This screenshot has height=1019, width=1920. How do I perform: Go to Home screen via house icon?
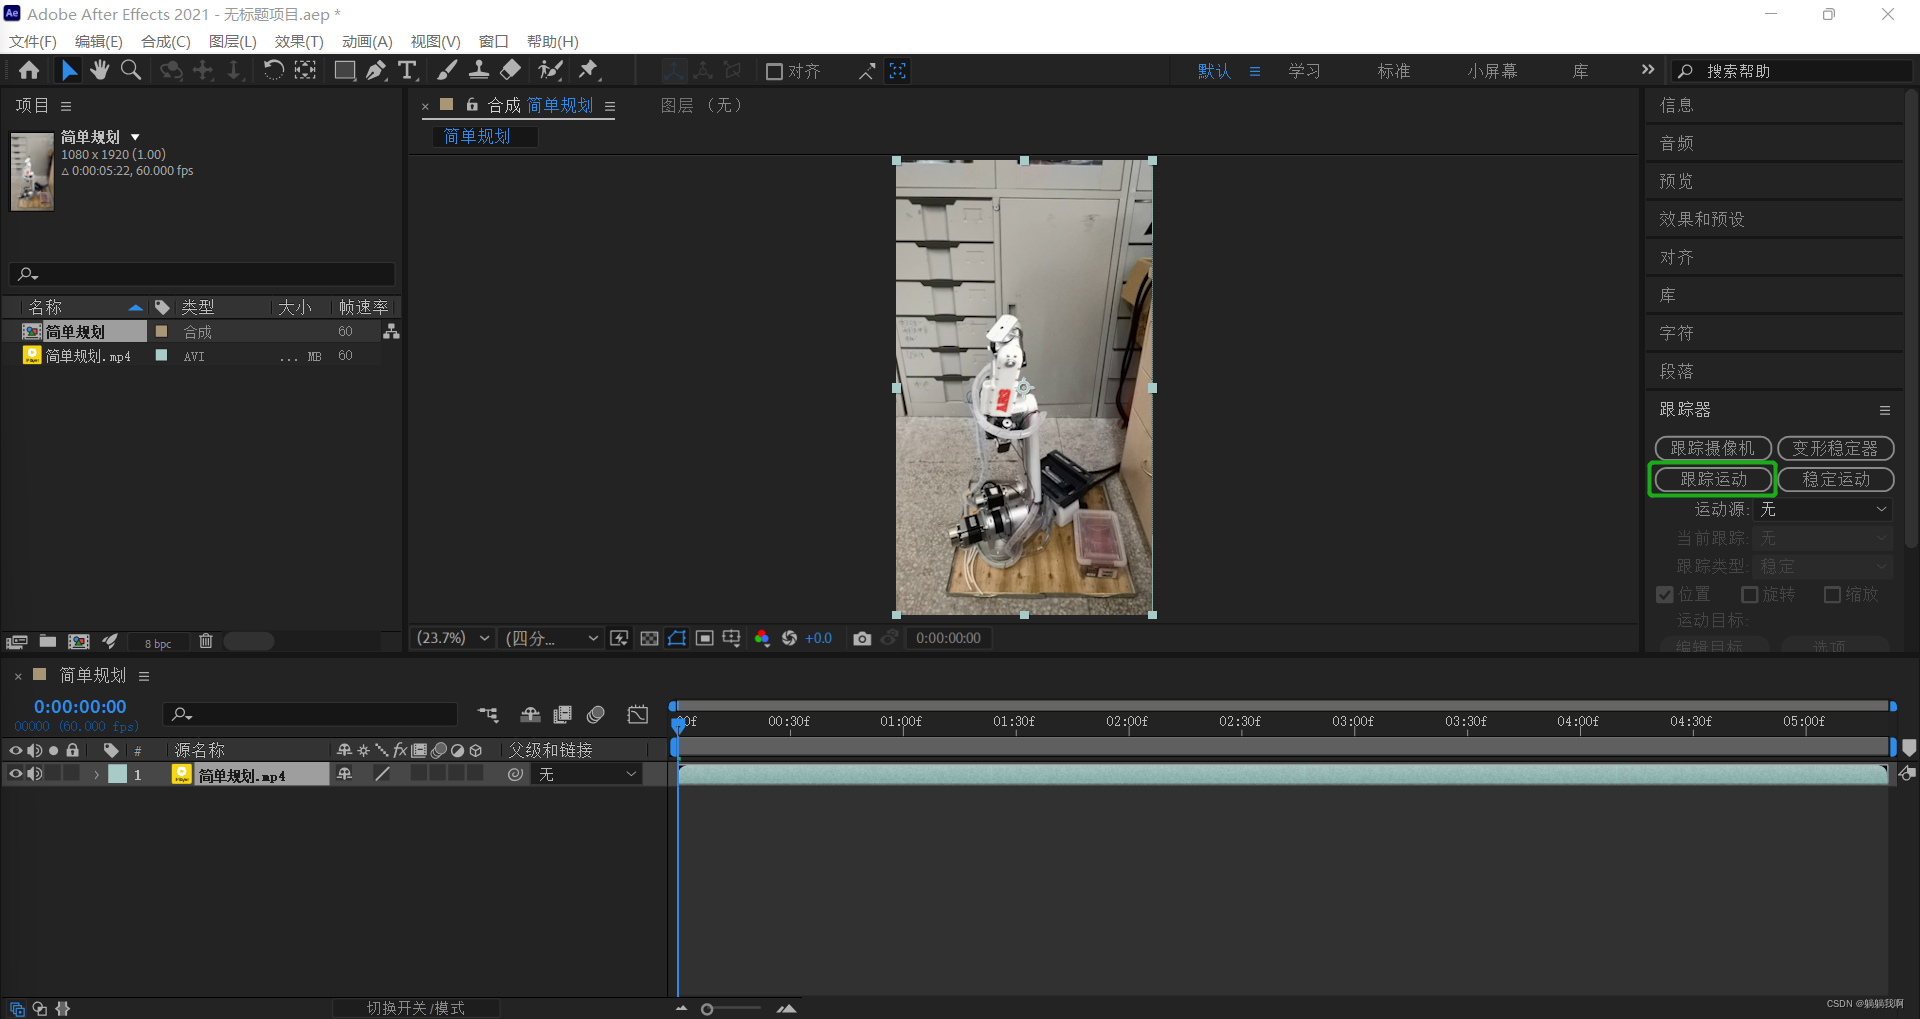[29, 70]
